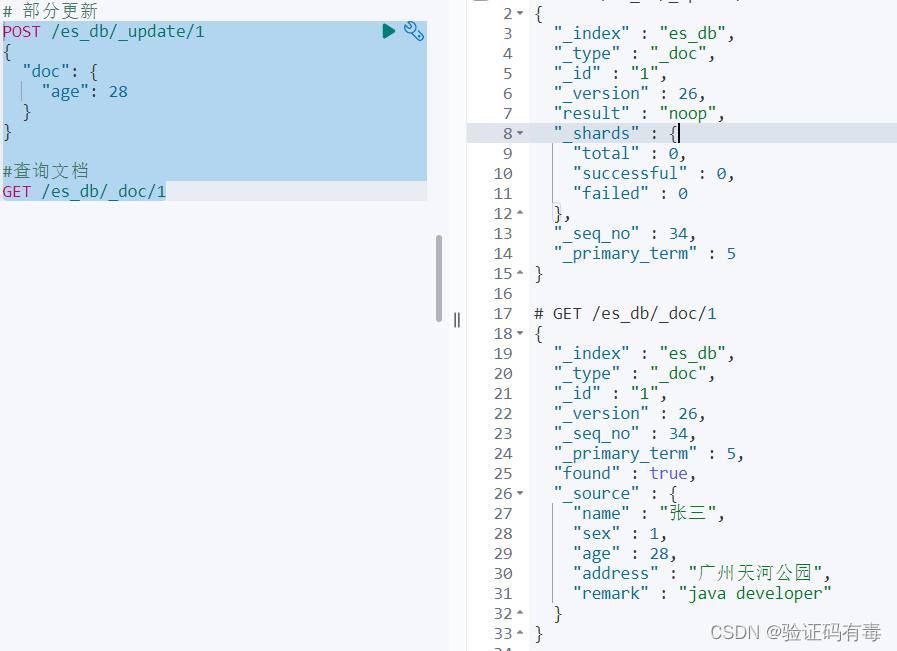
Task: Click the # GET /es_db/_doc/1 output comment
Action: click(625, 313)
